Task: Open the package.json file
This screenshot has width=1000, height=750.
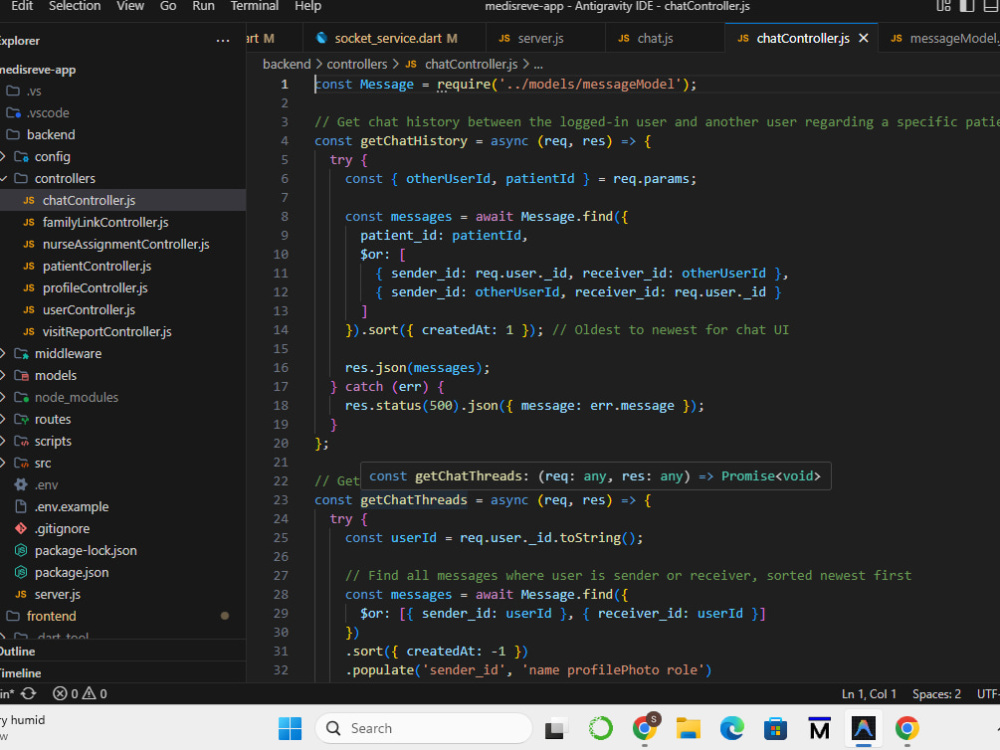Action: point(122,573)
